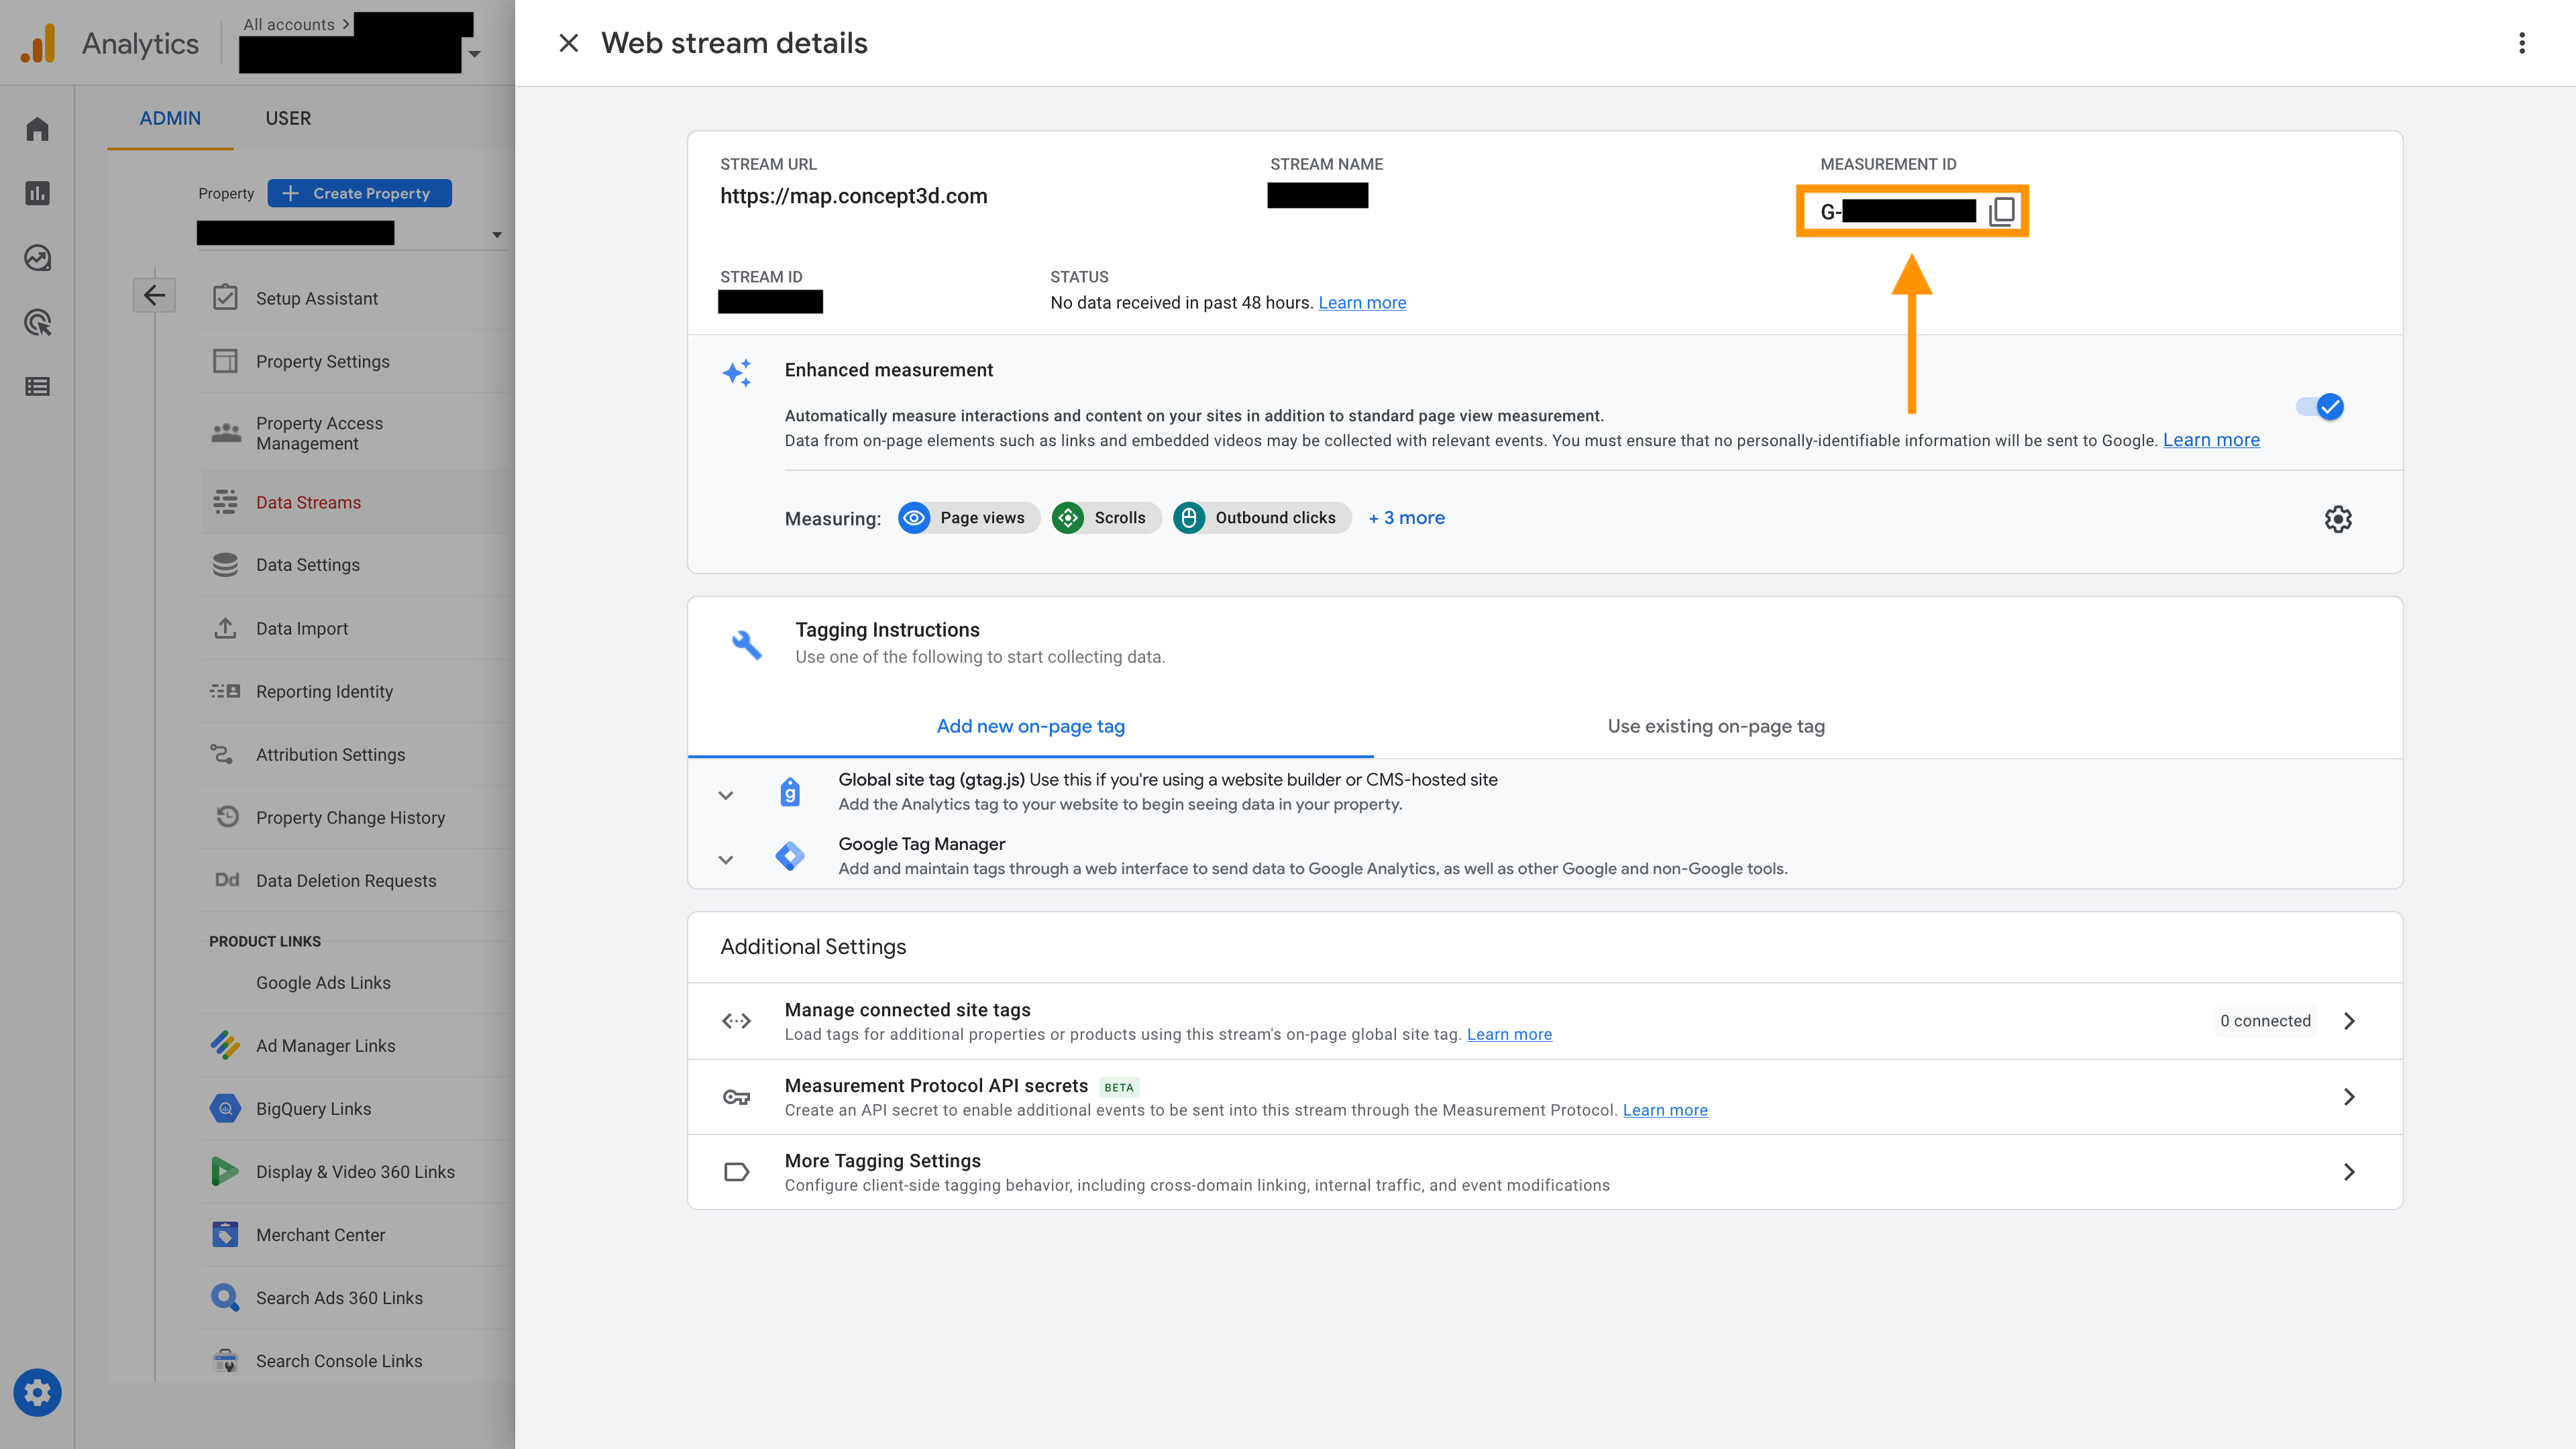Open Reports icon in left sidebar

tap(37, 193)
